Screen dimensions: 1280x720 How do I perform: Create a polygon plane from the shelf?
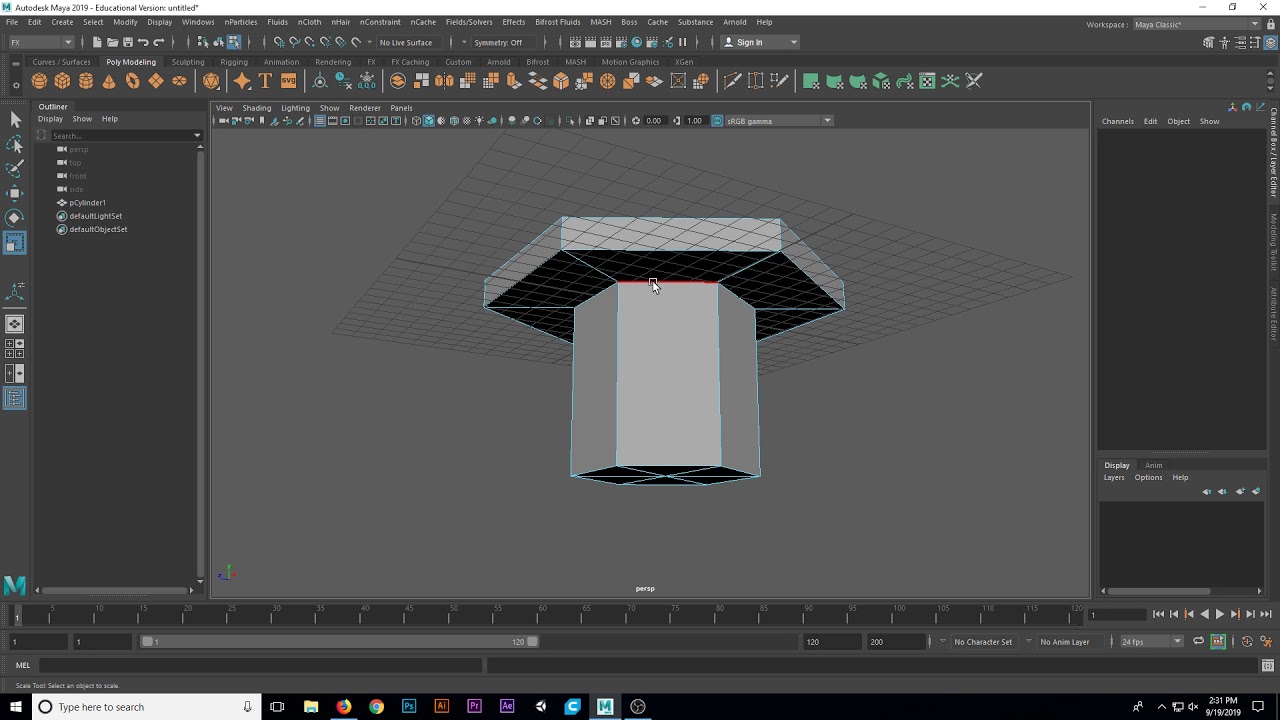pos(156,81)
